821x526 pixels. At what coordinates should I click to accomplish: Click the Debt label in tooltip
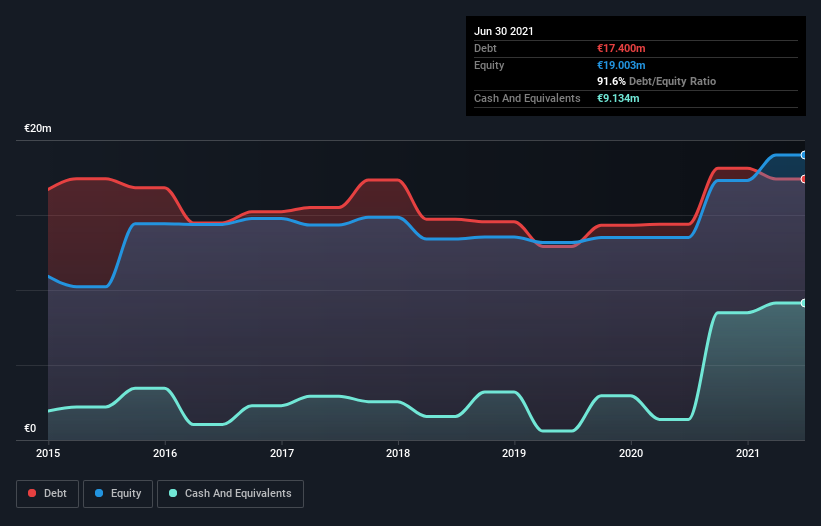[x=485, y=48]
